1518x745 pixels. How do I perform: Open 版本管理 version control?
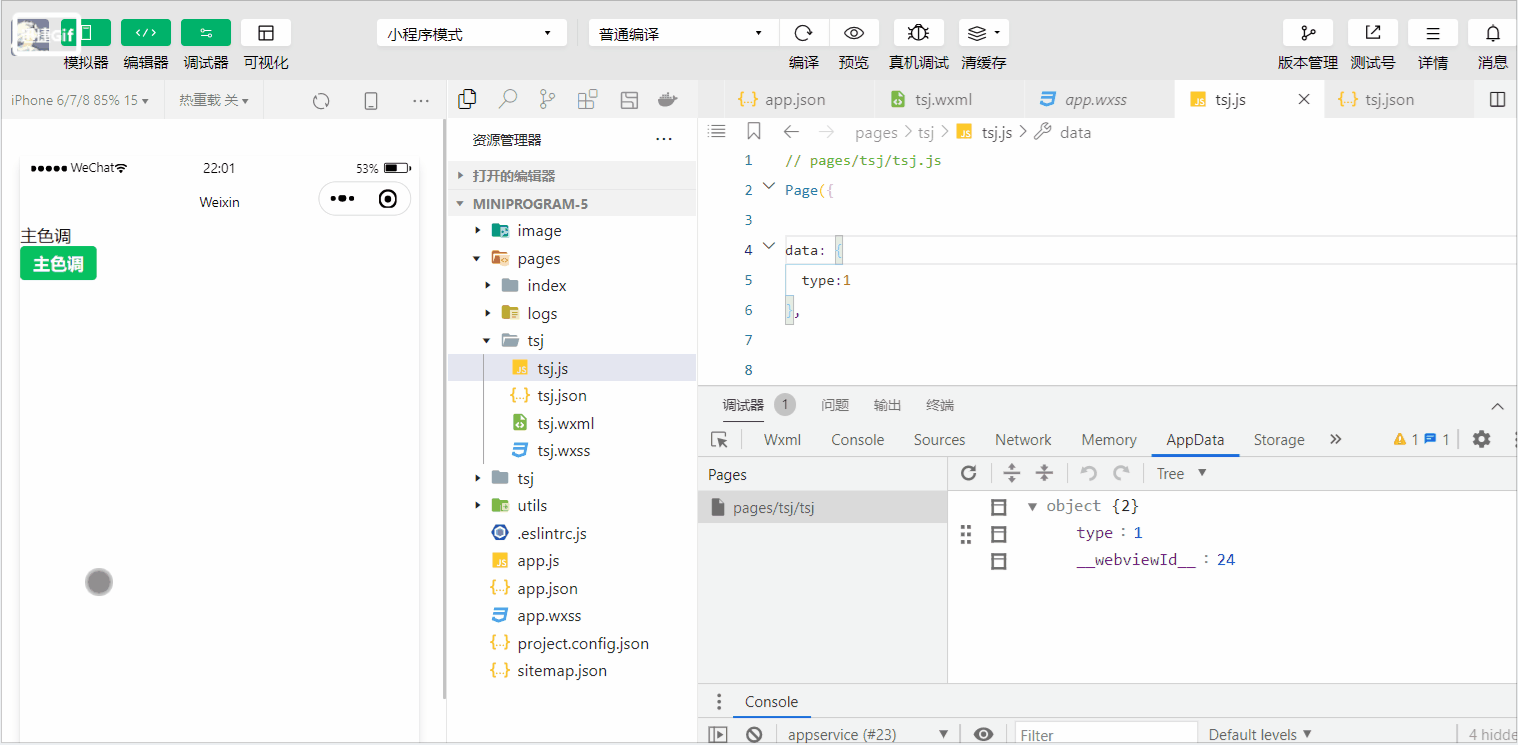[x=1308, y=33]
